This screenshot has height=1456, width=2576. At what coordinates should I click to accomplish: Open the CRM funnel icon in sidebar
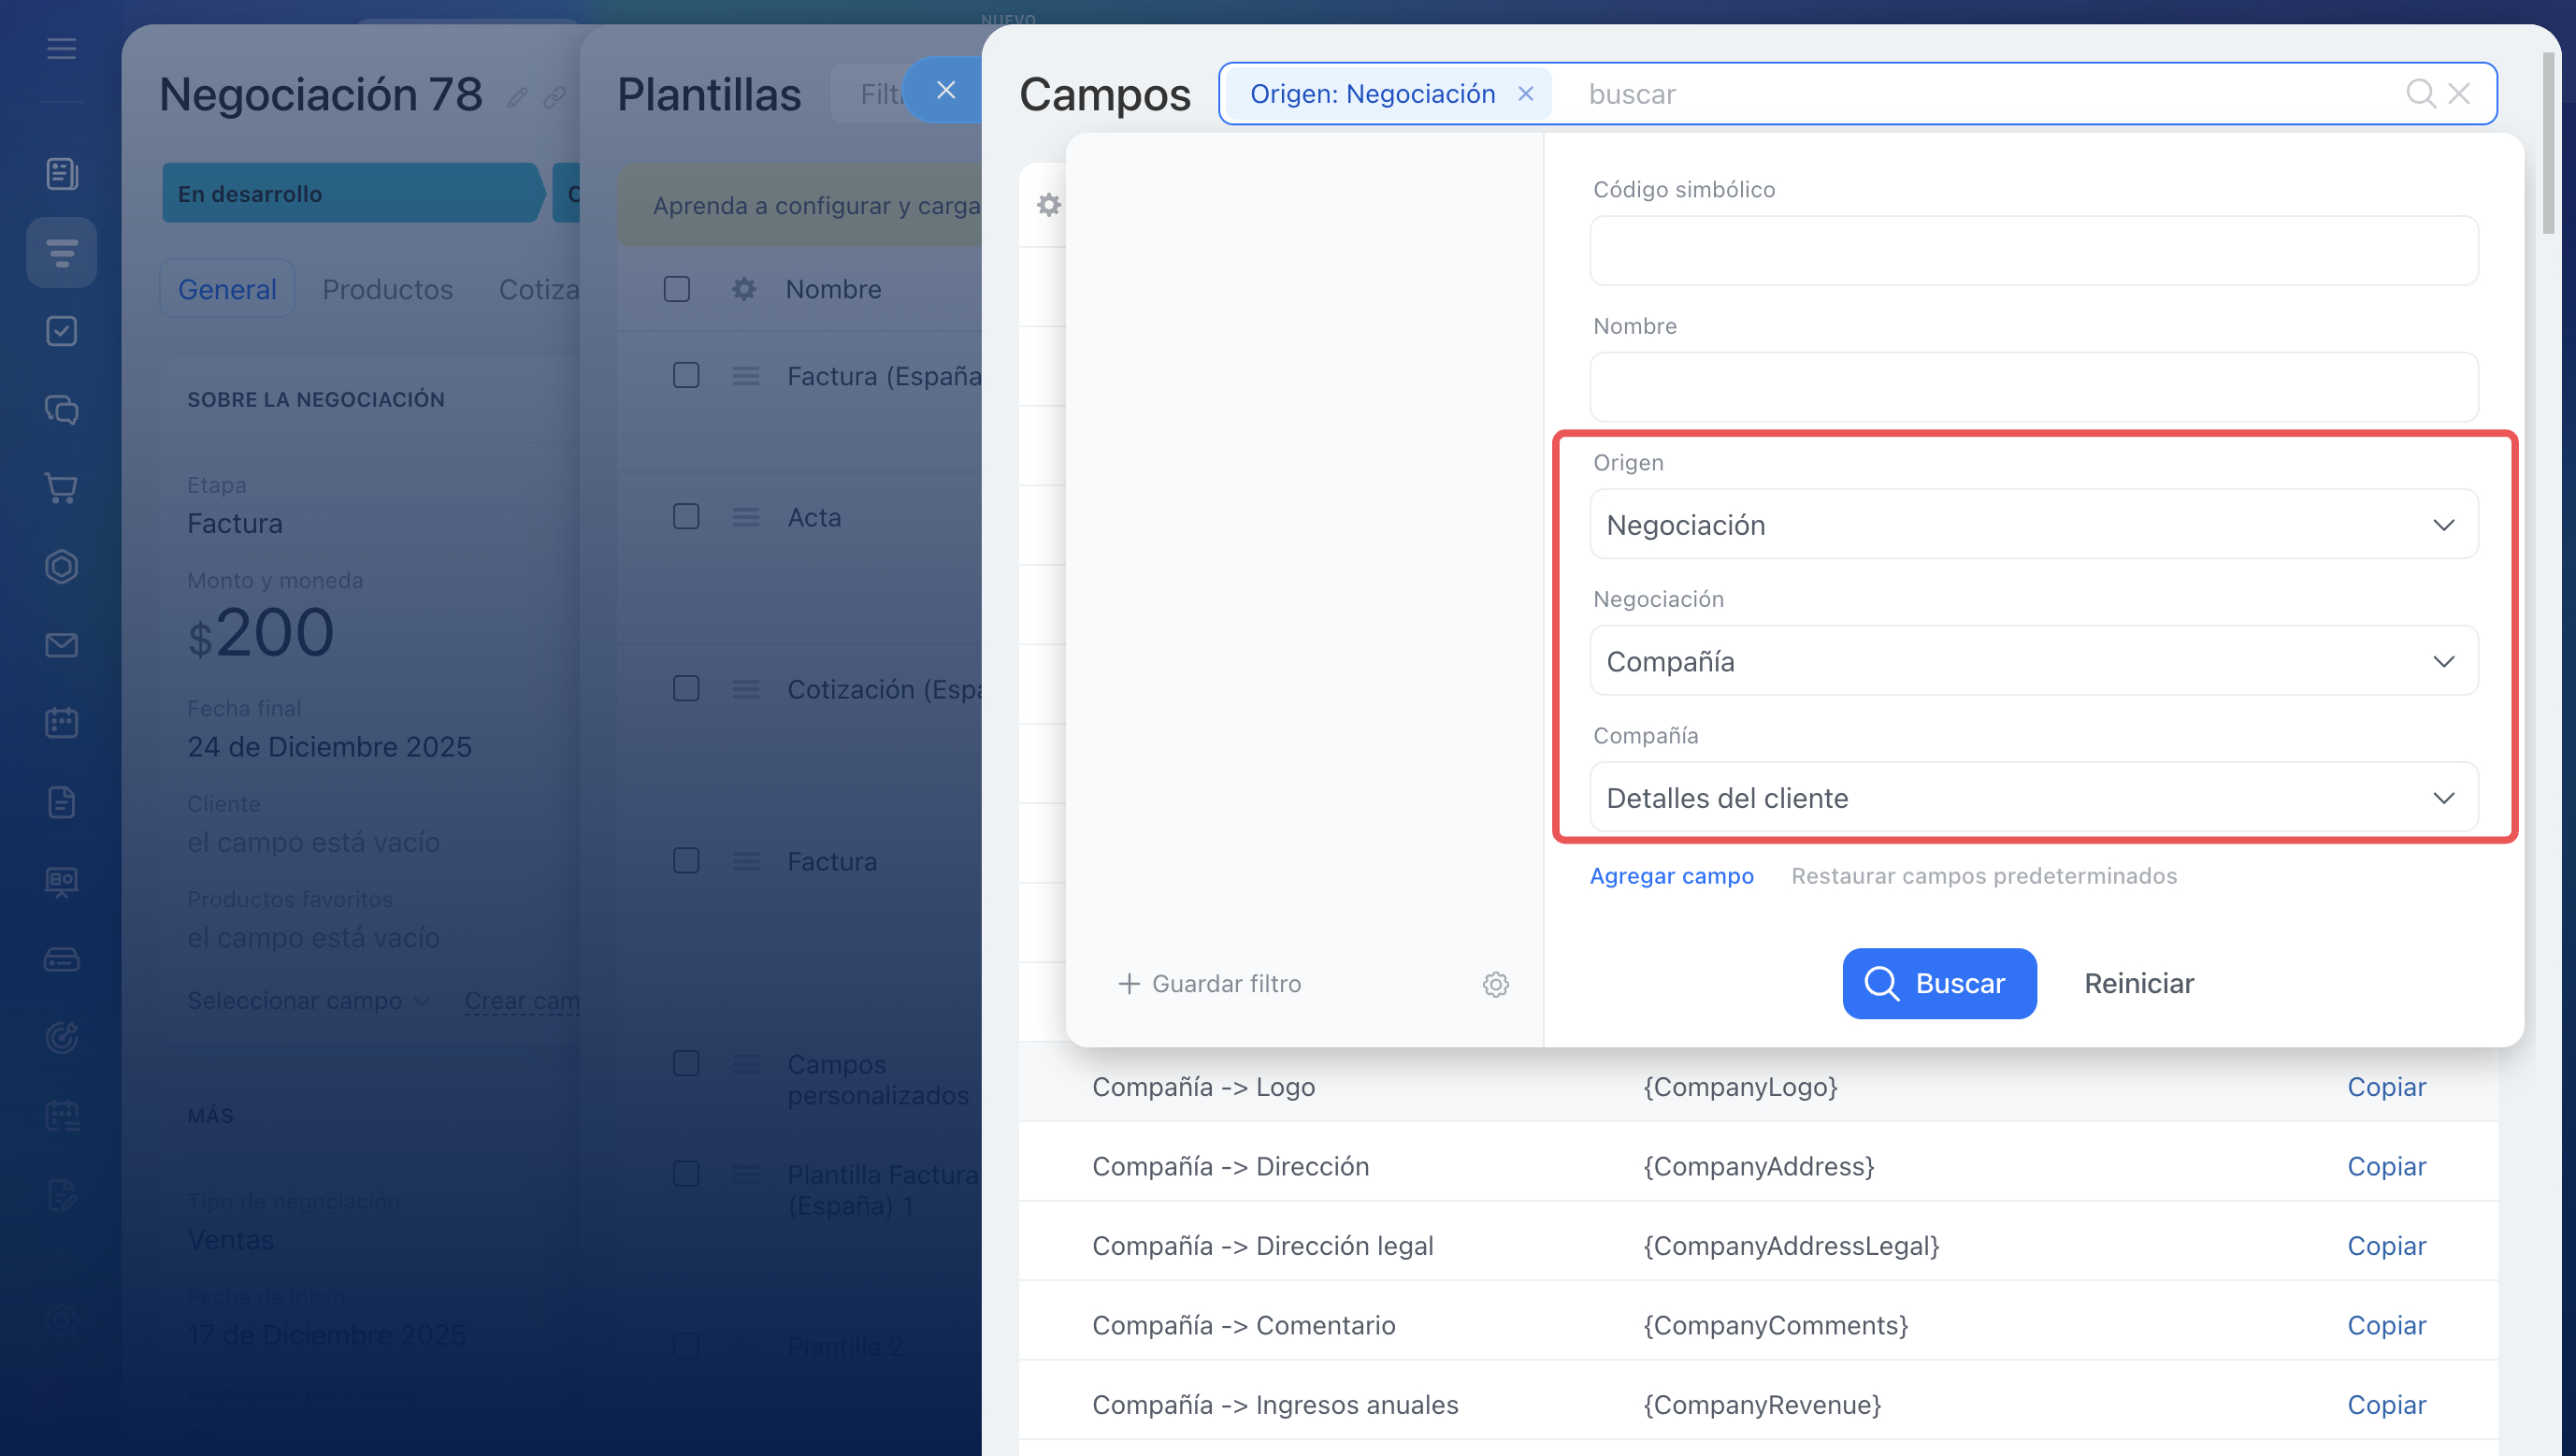[61, 252]
